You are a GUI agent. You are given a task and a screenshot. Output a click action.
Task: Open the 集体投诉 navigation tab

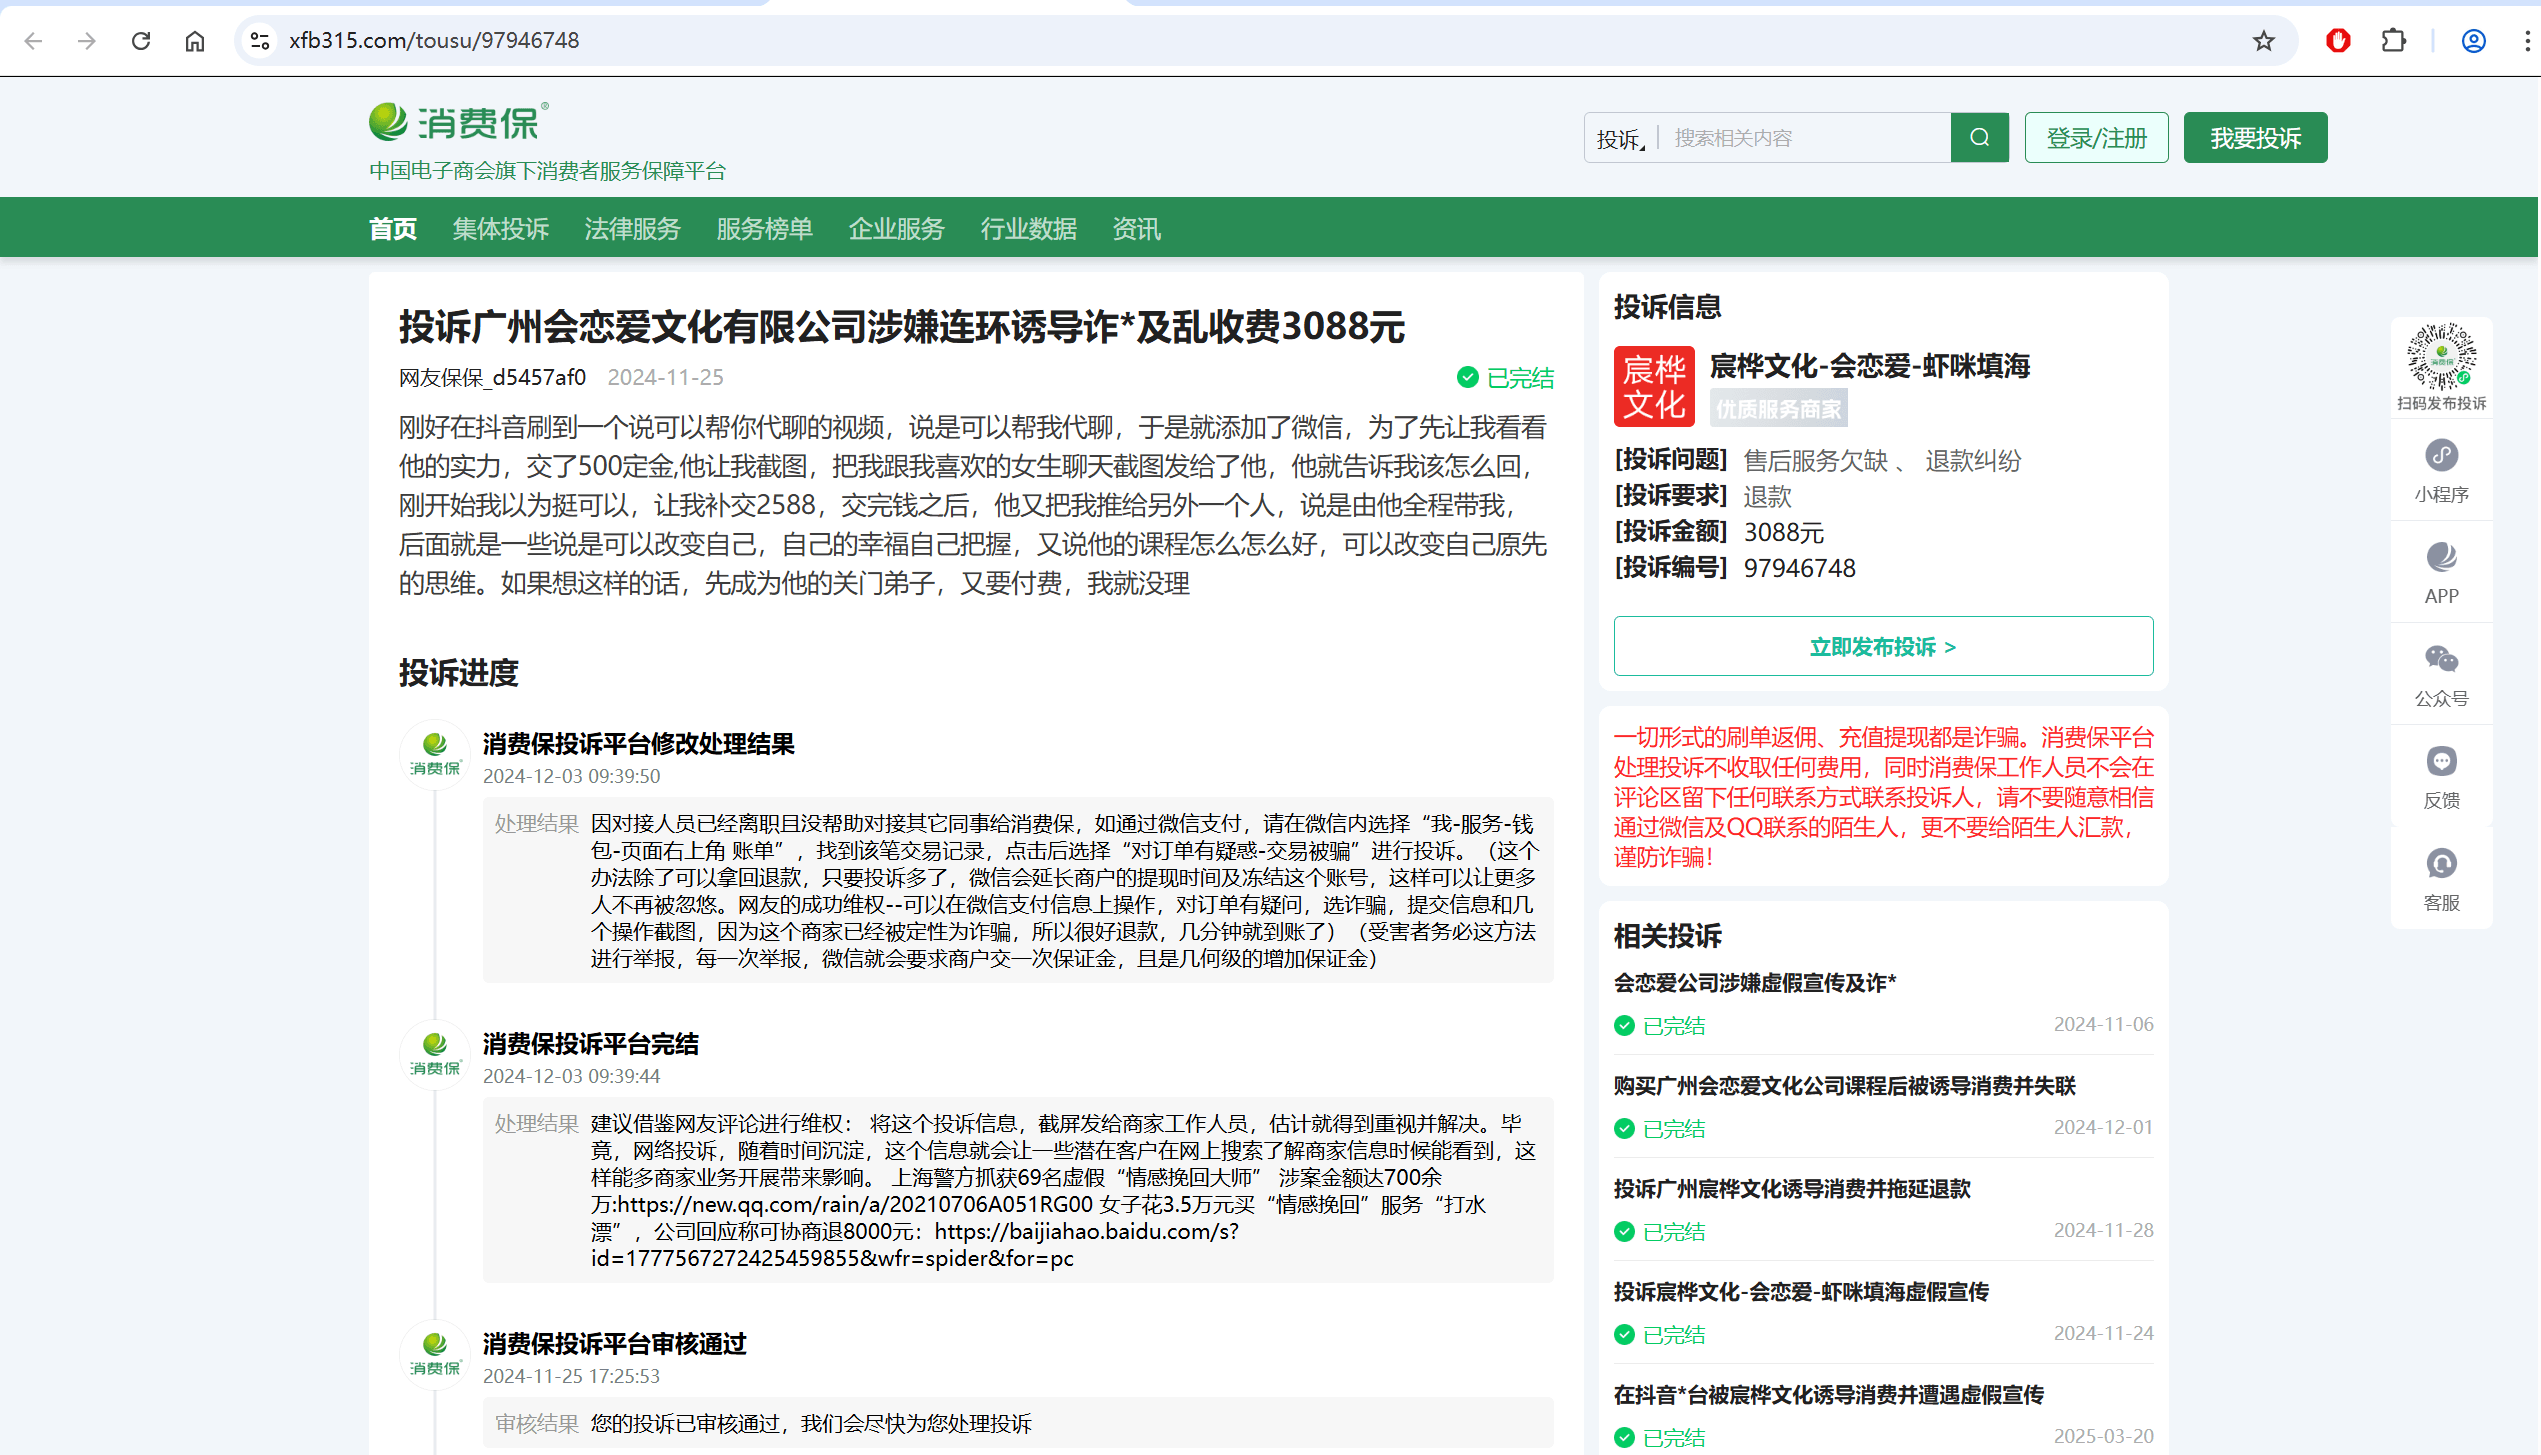(x=501, y=229)
